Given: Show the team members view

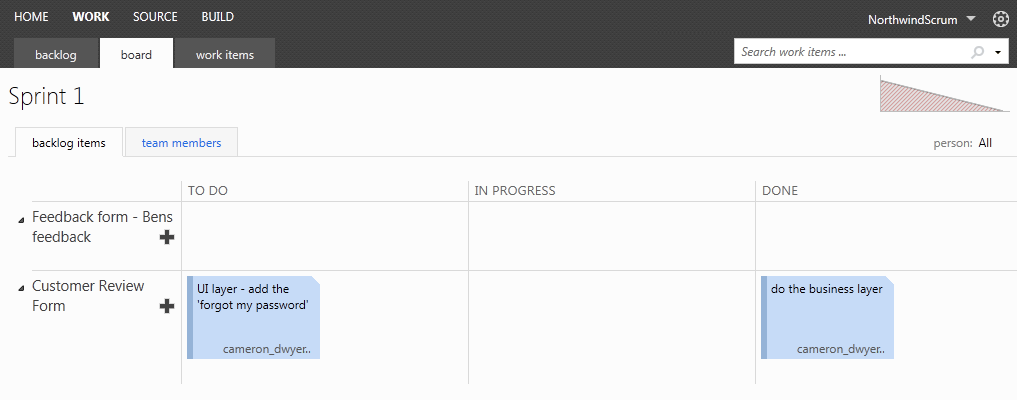Looking at the screenshot, I should pyautogui.click(x=181, y=143).
